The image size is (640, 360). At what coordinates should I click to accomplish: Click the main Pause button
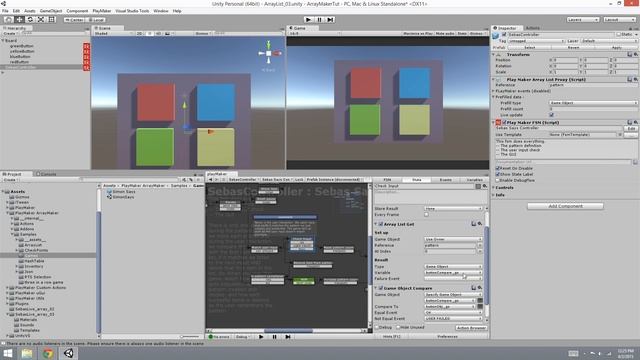click(320, 20)
